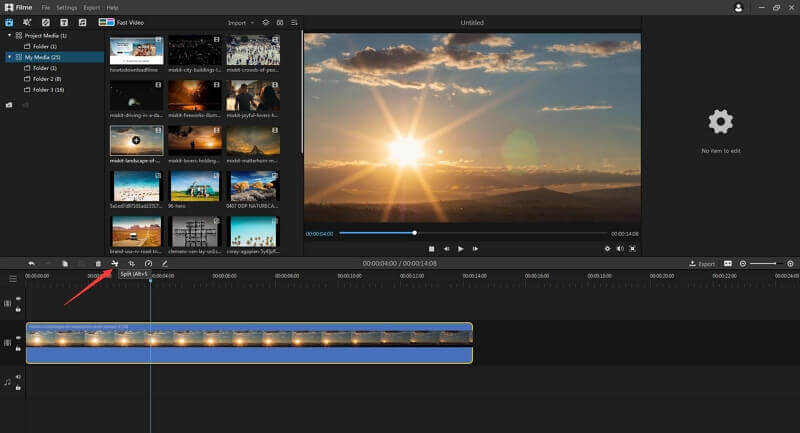
Task: Lock the audio track
Action: pyautogui.click(x=18, y=388)
